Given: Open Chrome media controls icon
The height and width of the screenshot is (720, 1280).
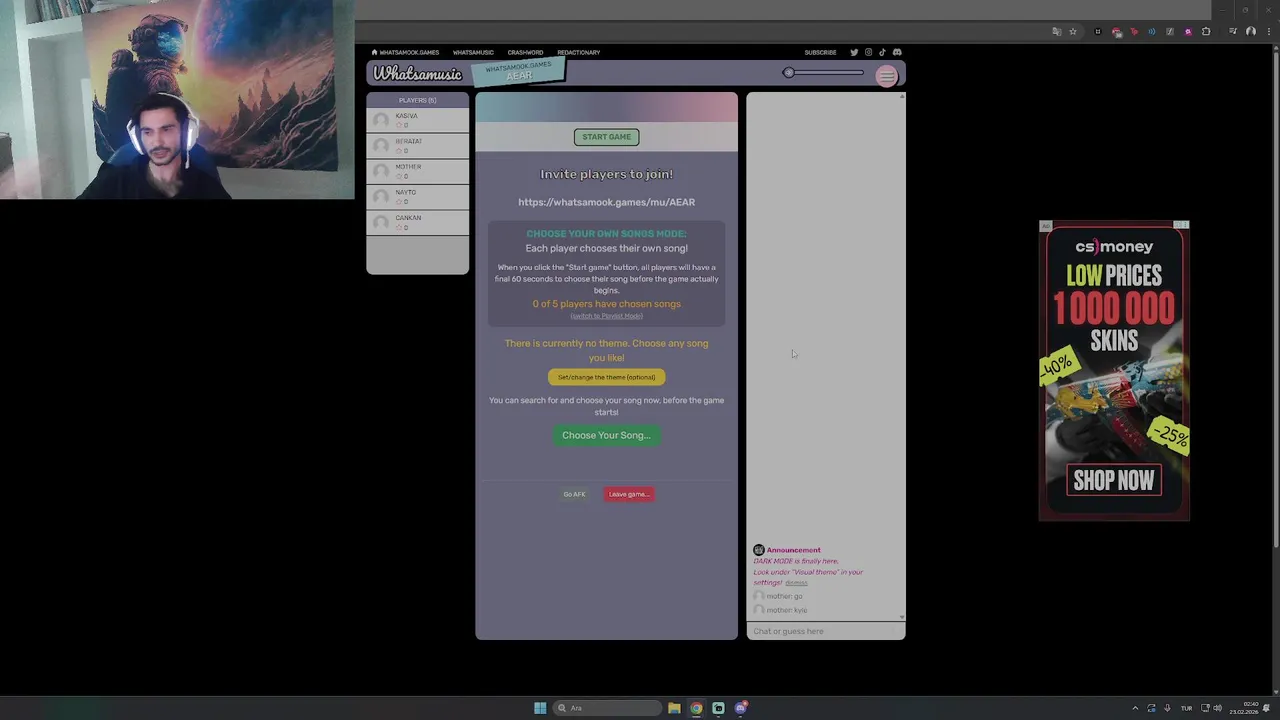Looking at the screenshot, I should [x=1233, y=32].
